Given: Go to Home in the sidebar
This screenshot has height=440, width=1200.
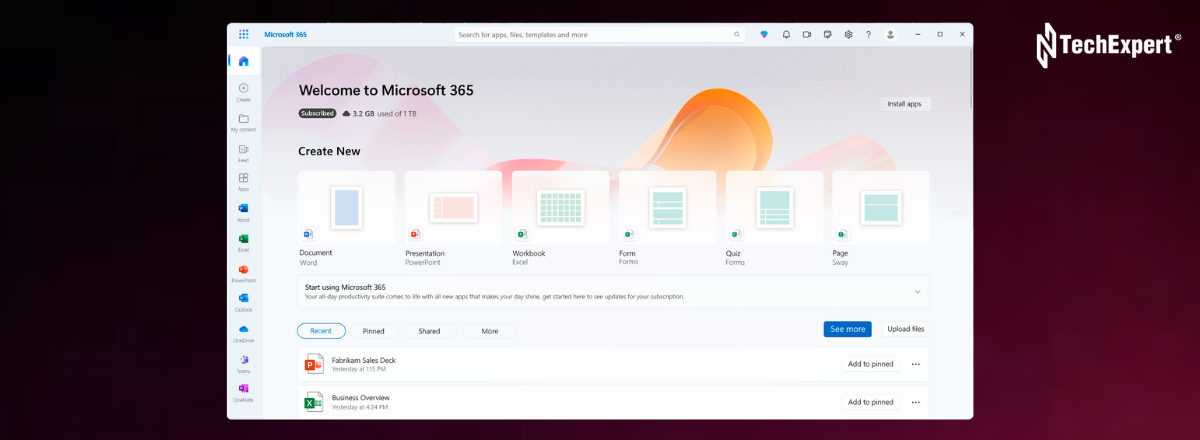Looking at the screenshot, I should [243, 61].
